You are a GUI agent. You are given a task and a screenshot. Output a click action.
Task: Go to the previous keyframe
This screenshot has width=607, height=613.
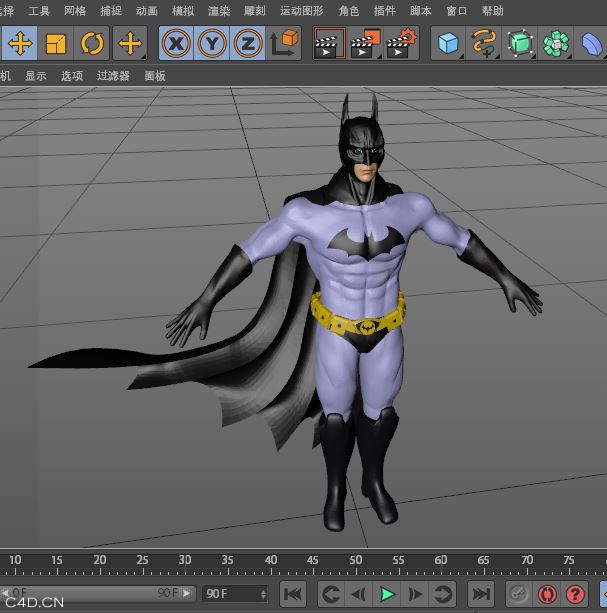331,594
